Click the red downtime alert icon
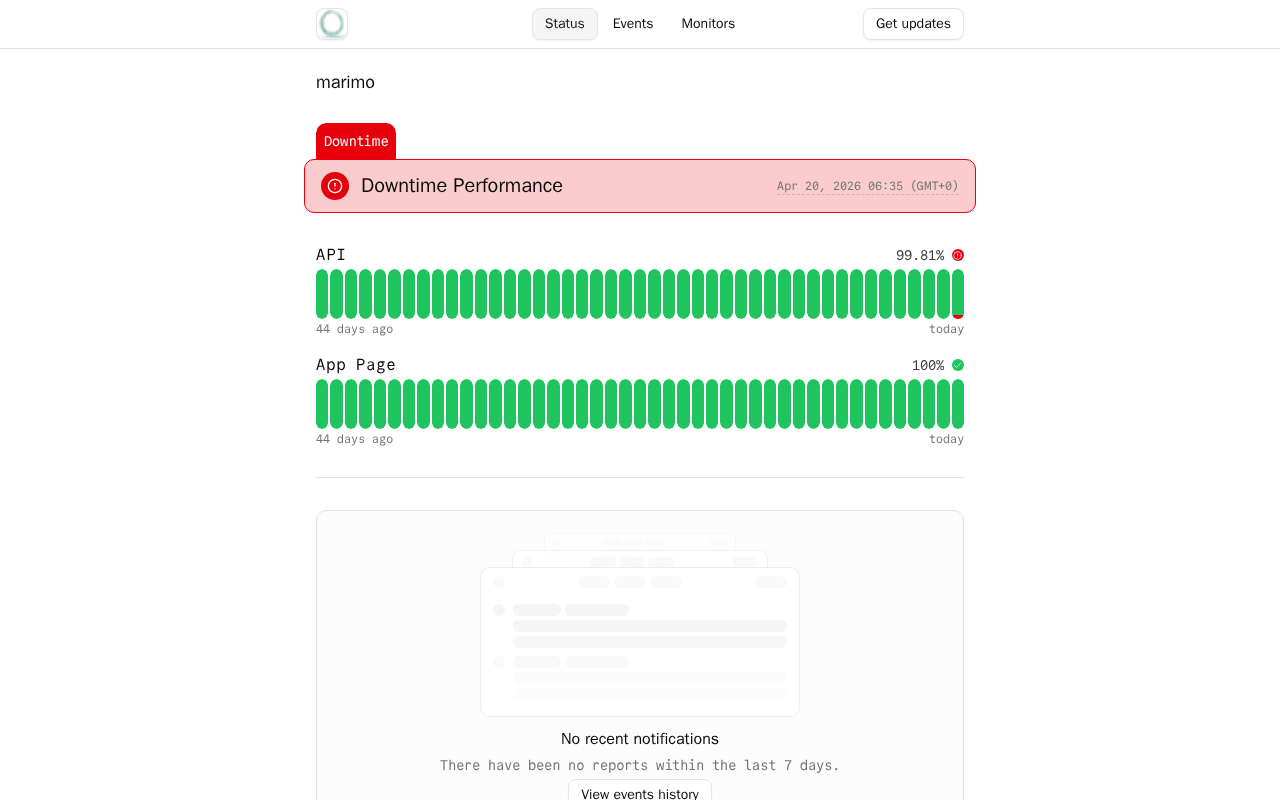 point(335,186)
